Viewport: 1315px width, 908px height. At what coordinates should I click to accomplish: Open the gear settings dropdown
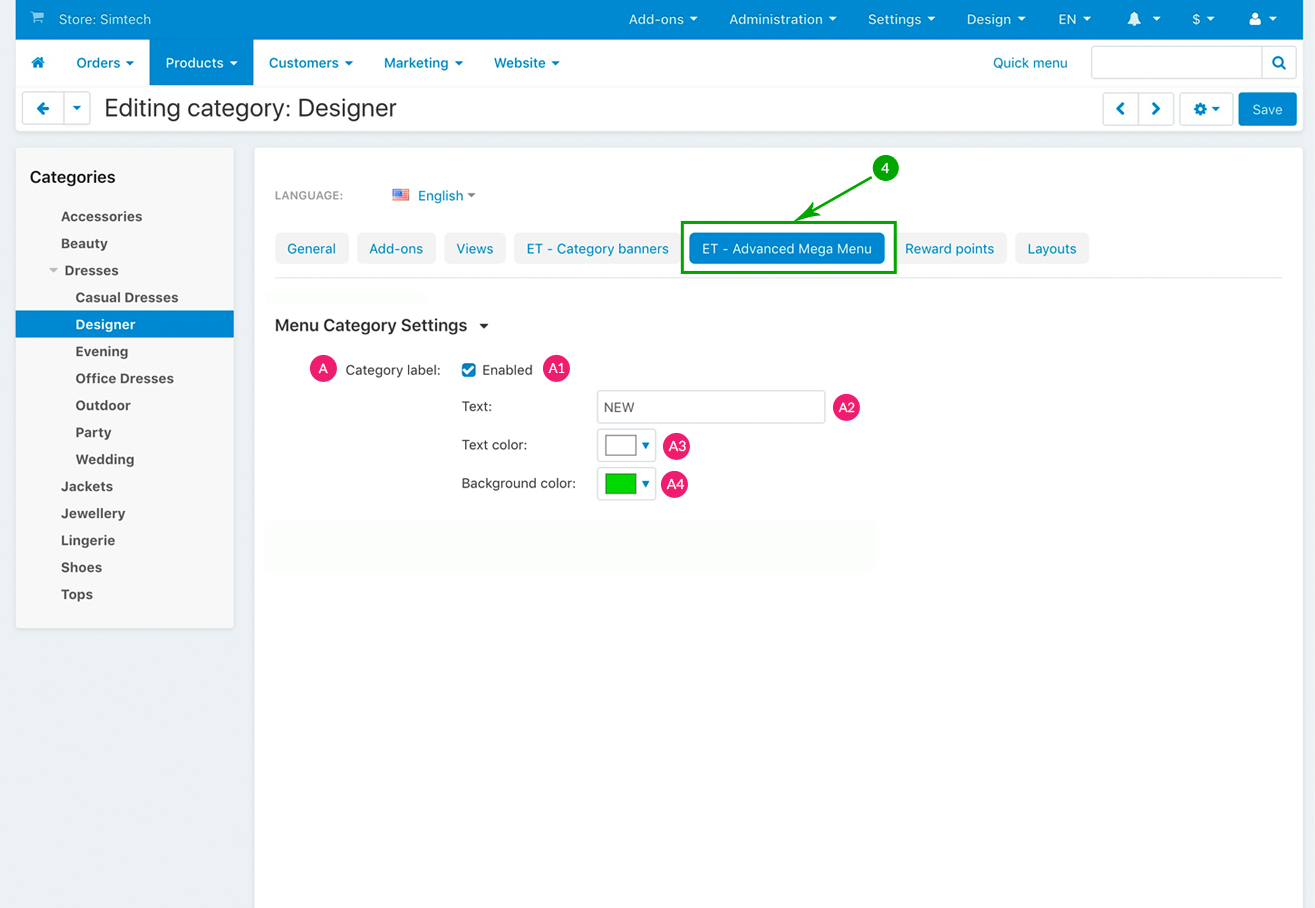point(1206,109)
